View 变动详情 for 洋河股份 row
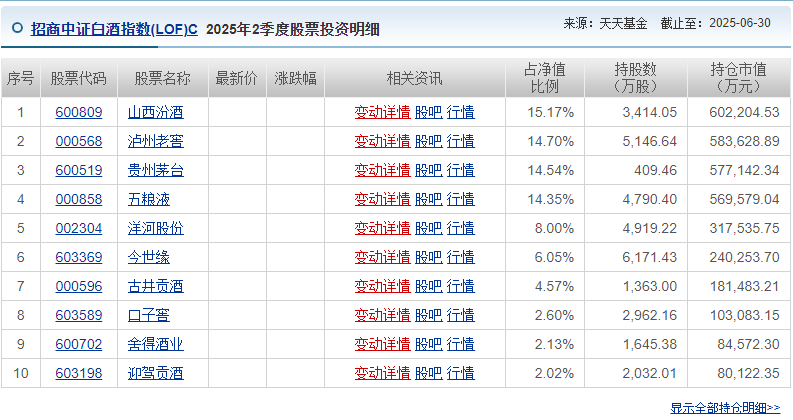Viewport: 793px width, 420px height. click(x=382, y=228)
